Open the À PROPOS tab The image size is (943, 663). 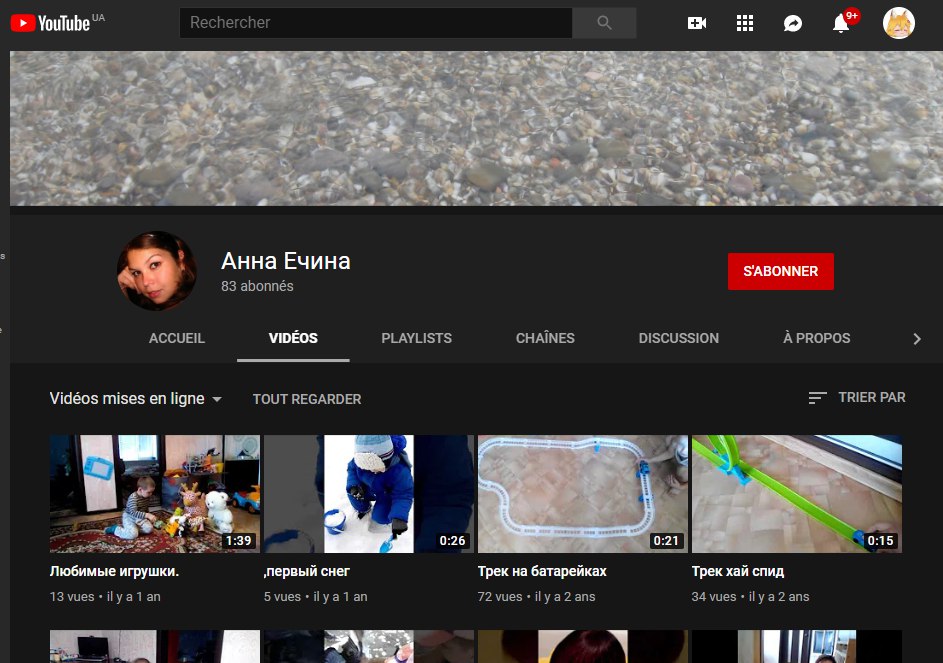(x=817, y=338)
